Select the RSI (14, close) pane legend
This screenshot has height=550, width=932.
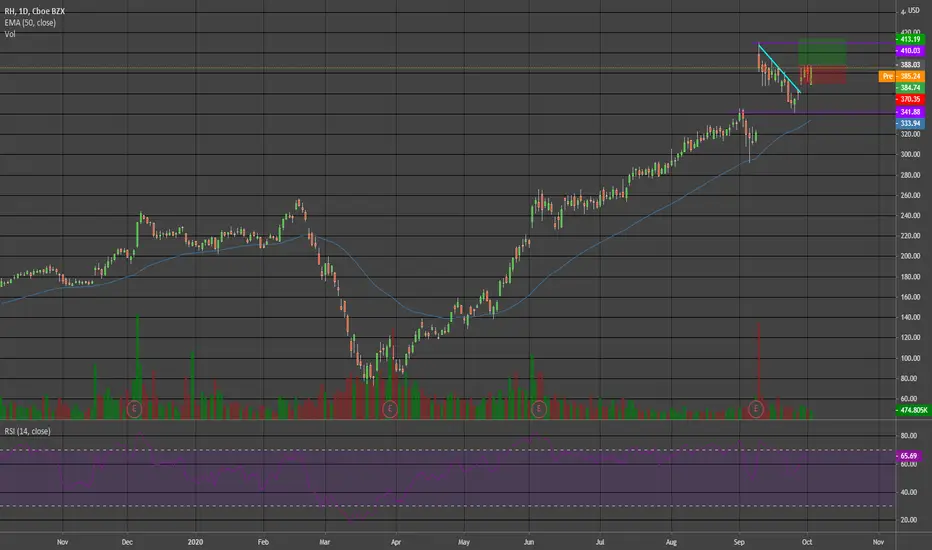[27, 431]
